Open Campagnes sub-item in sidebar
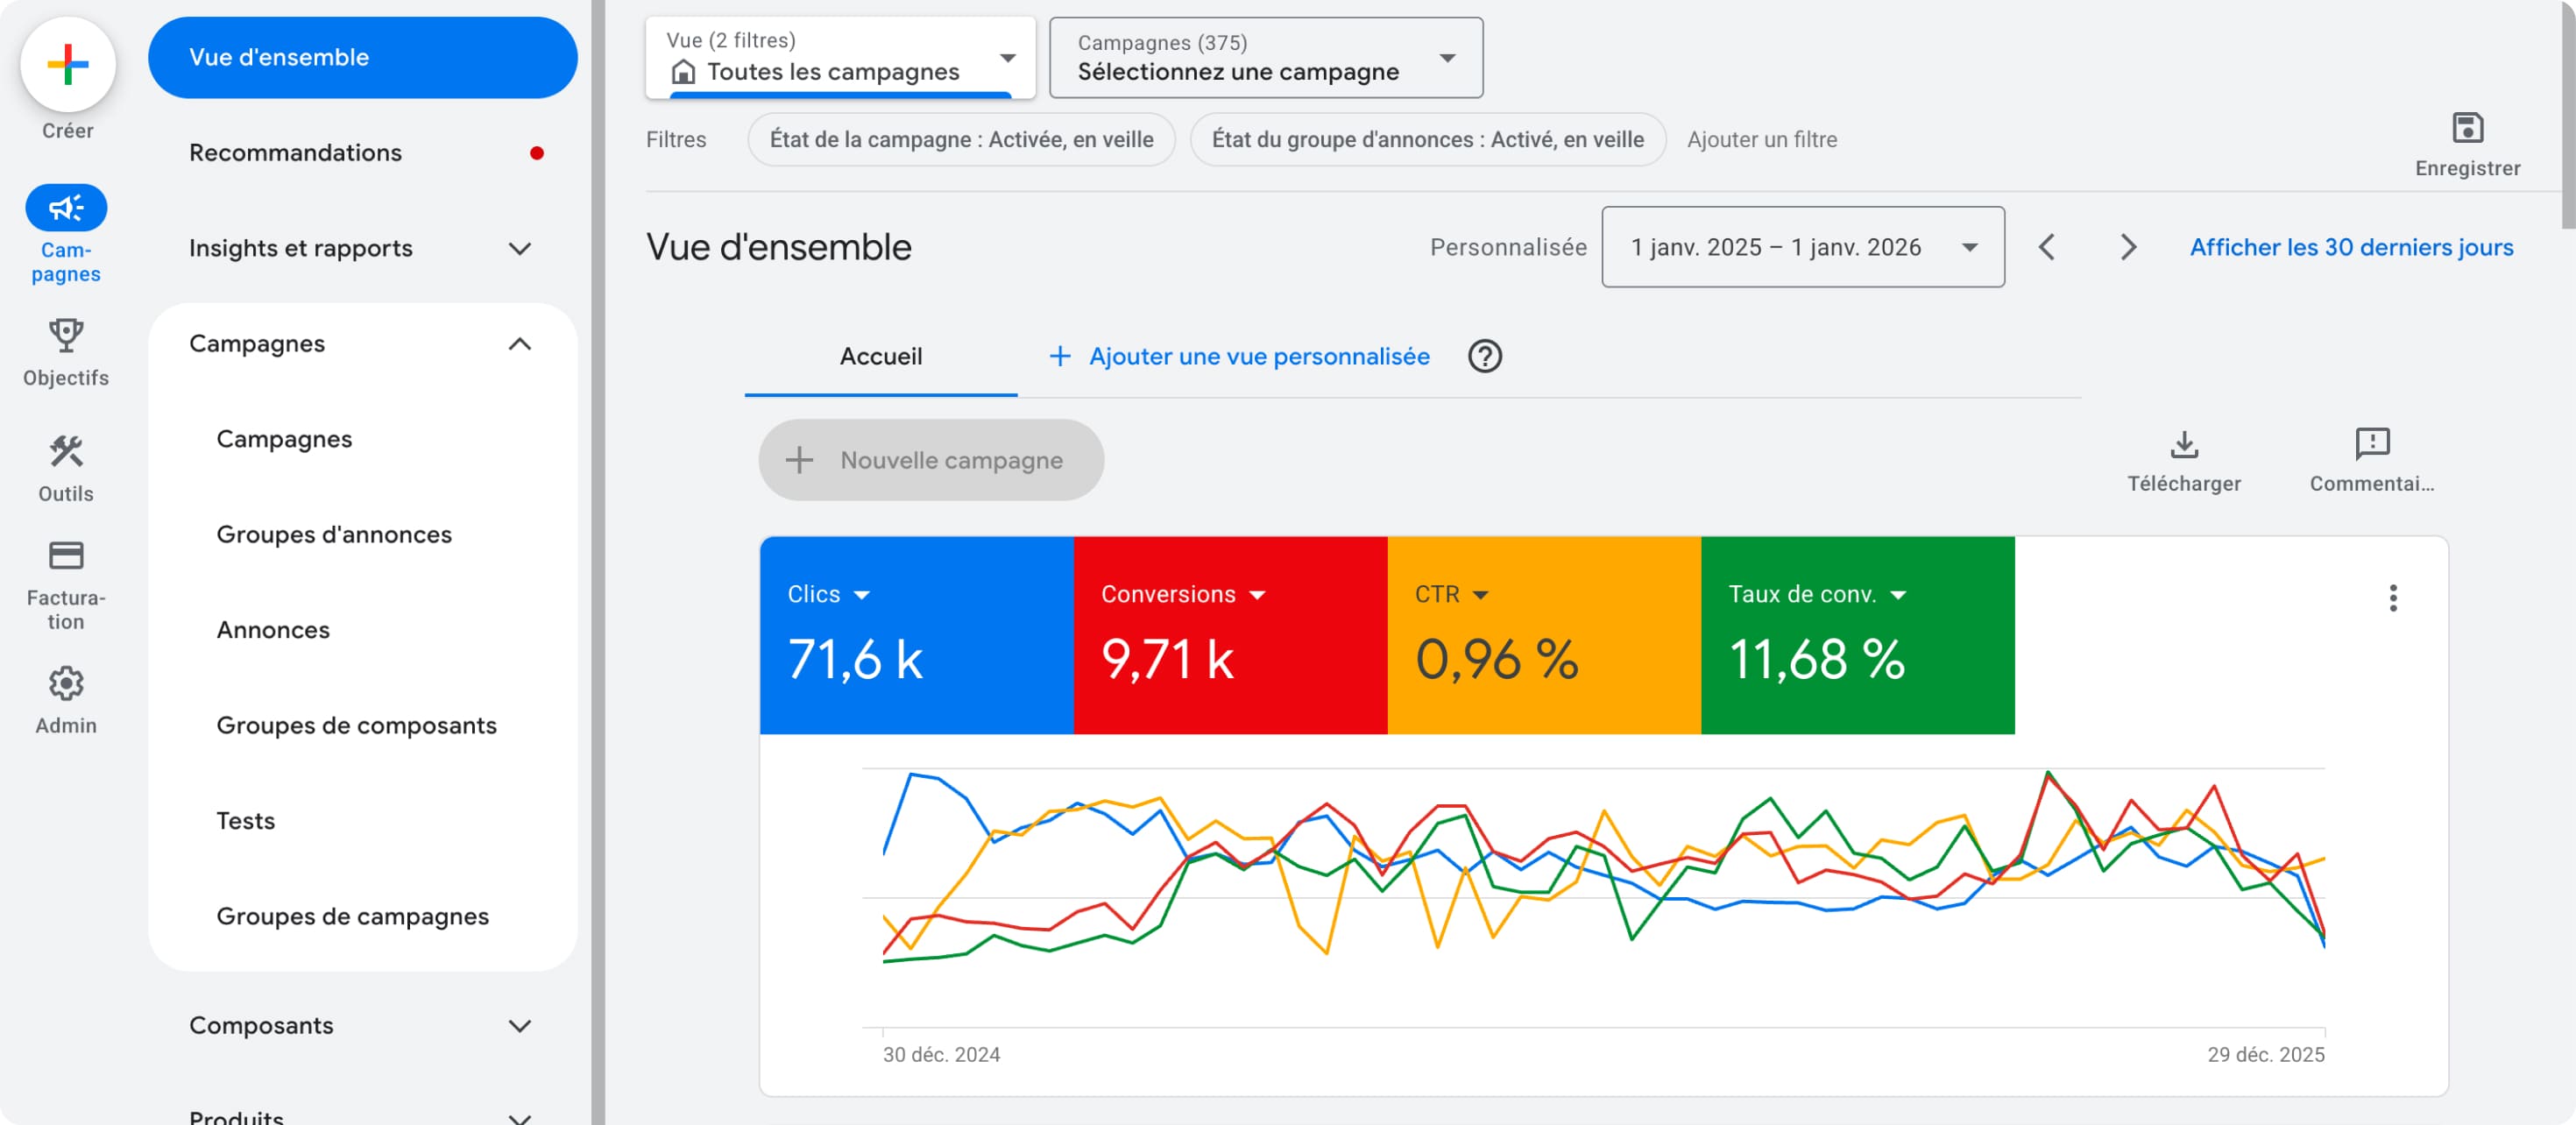 [x=284, y=439]
